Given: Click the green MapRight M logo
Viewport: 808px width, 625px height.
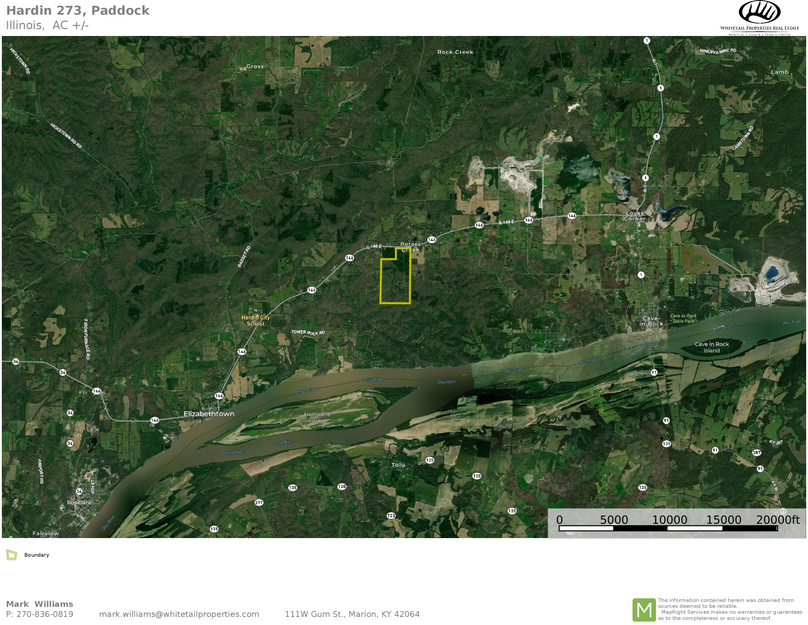Looking at the screenshot, I should [x=643, y=609].
